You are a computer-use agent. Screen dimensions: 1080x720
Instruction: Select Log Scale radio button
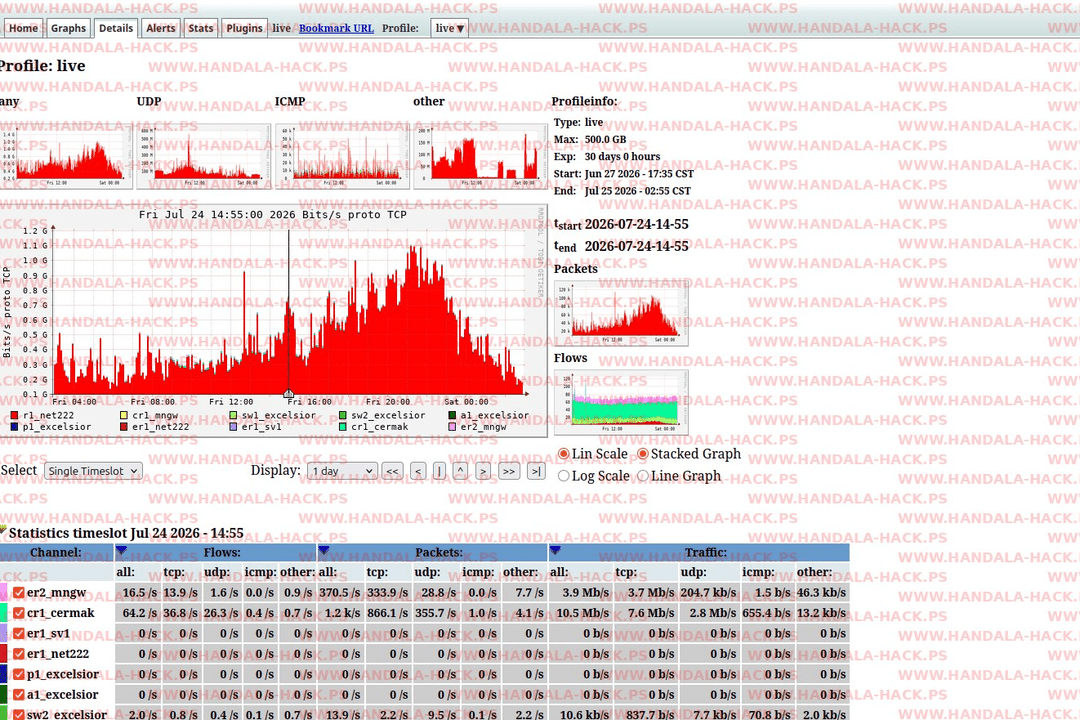[x=563, y=476]
